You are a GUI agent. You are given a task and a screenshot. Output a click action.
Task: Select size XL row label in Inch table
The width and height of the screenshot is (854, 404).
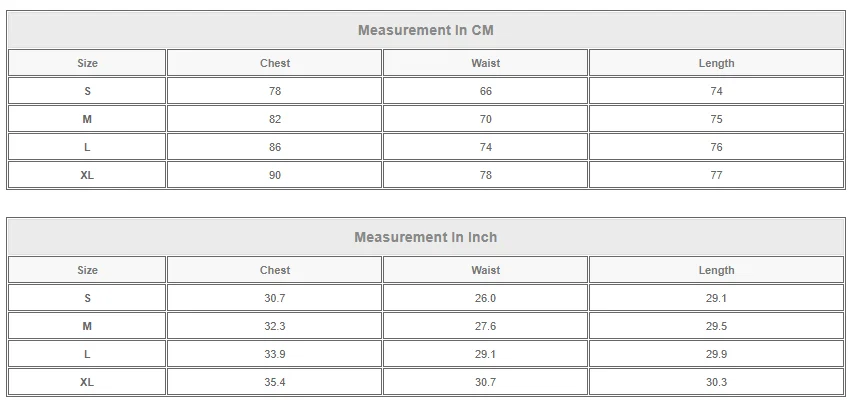(88, 382)
